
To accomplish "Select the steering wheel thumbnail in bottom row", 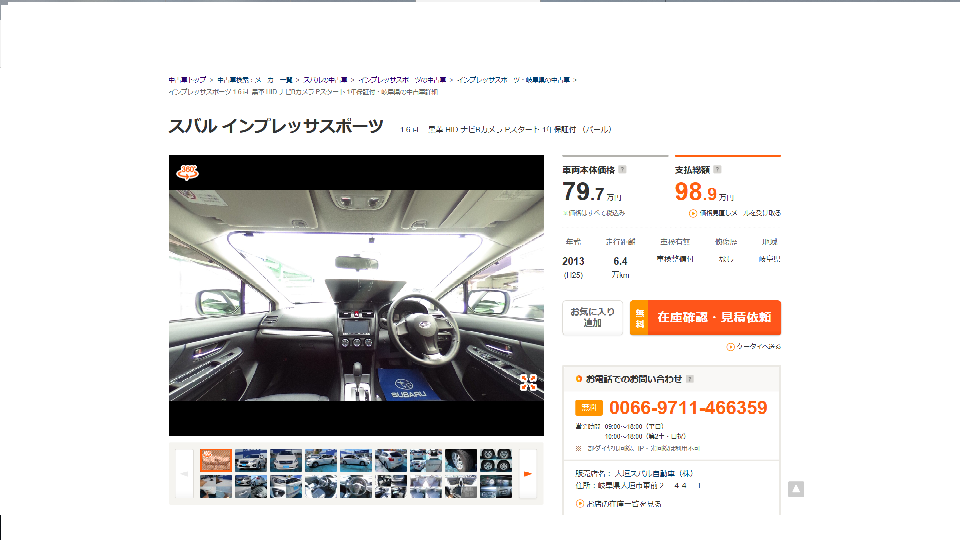I will click(x=356, y=487).
